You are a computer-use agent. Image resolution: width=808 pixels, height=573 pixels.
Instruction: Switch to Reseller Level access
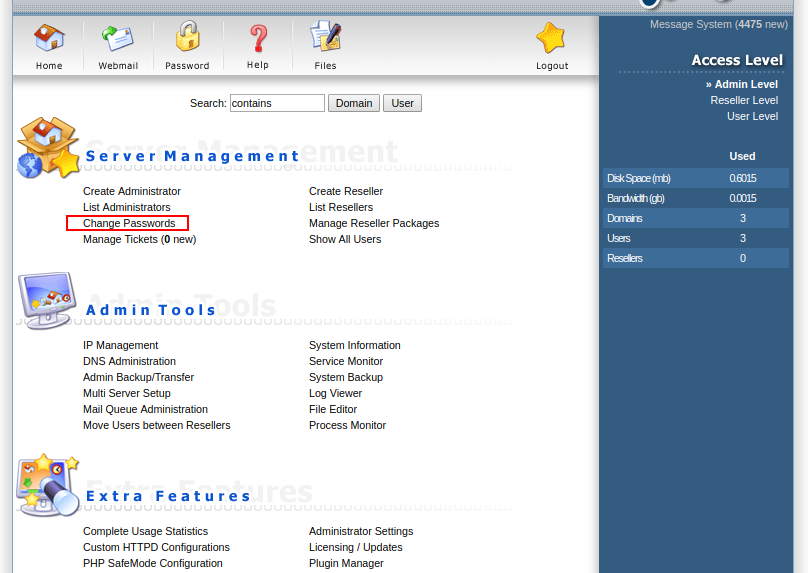pos(744,100)
